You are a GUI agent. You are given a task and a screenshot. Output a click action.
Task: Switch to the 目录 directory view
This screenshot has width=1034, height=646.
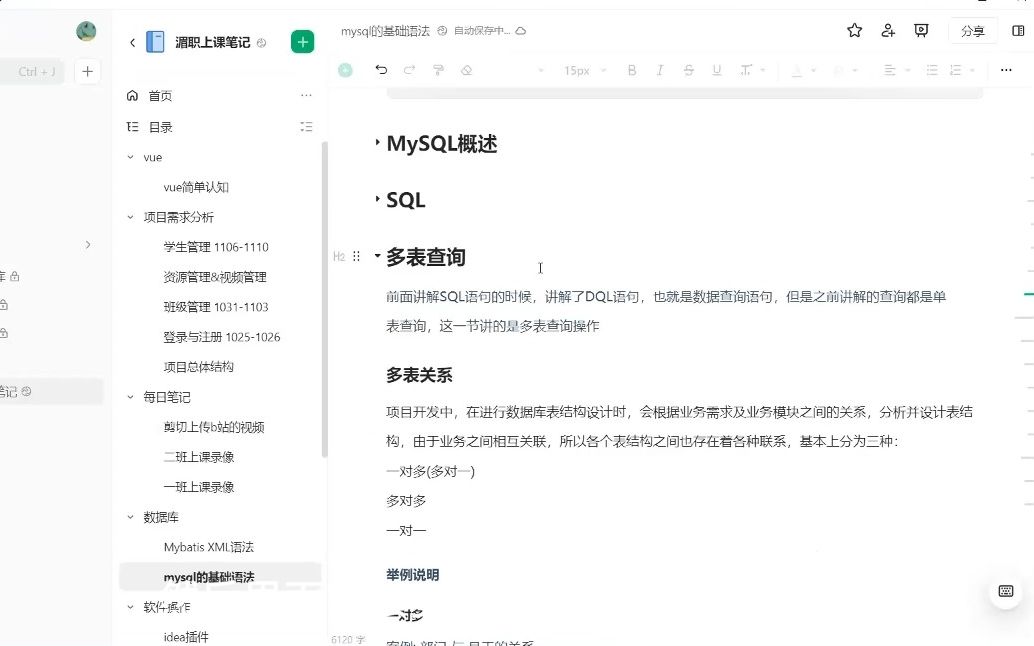[160, 127]
